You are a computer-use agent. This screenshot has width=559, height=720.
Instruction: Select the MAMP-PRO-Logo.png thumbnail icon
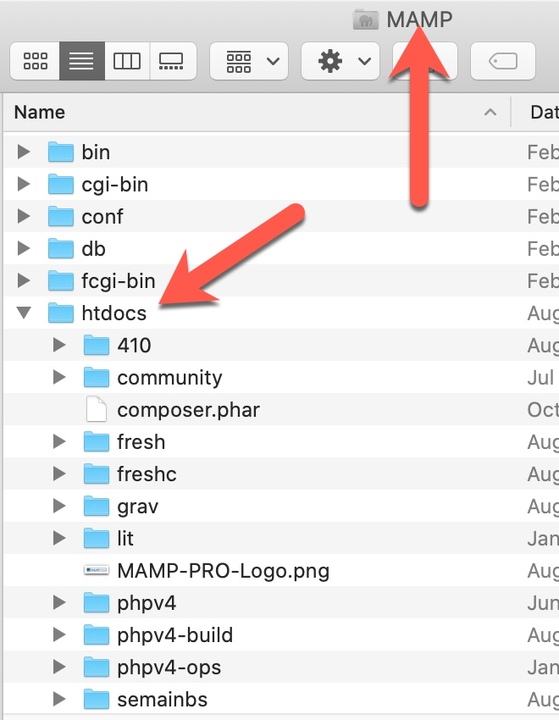click(96, 570)
